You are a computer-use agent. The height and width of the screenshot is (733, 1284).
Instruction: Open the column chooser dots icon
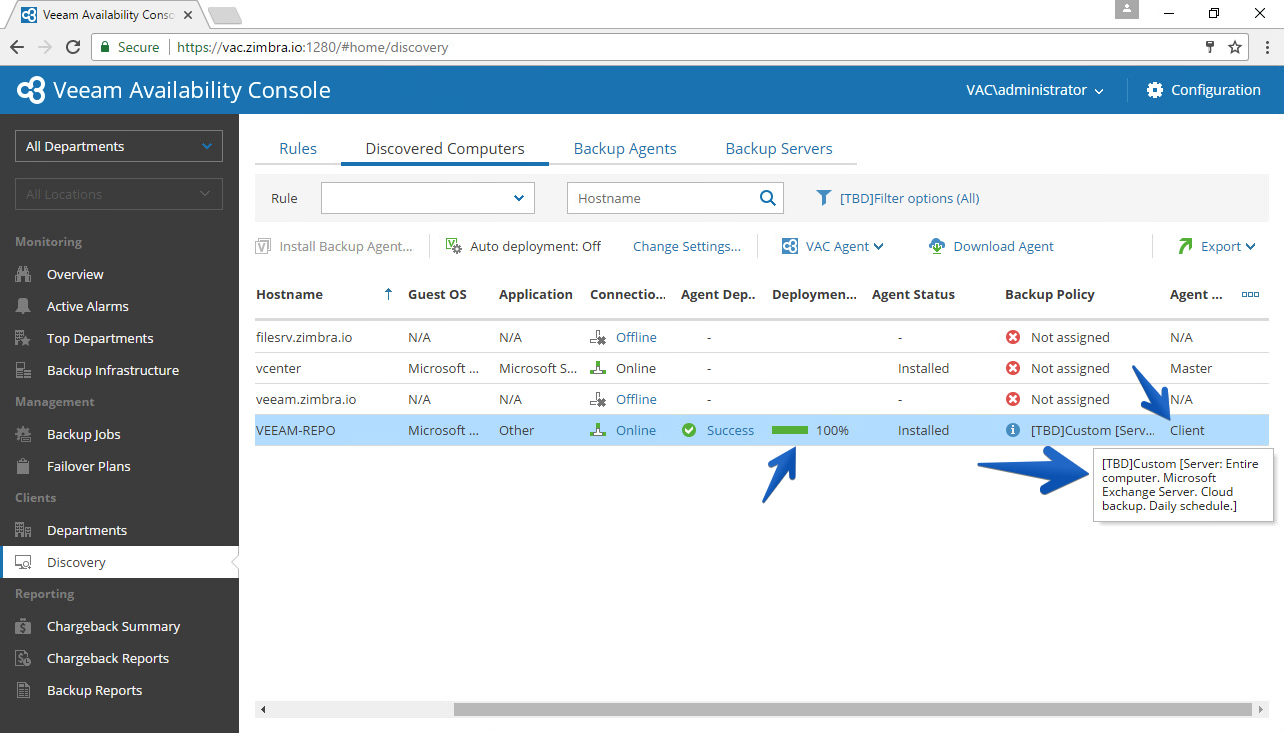(x=1250, y=294)
